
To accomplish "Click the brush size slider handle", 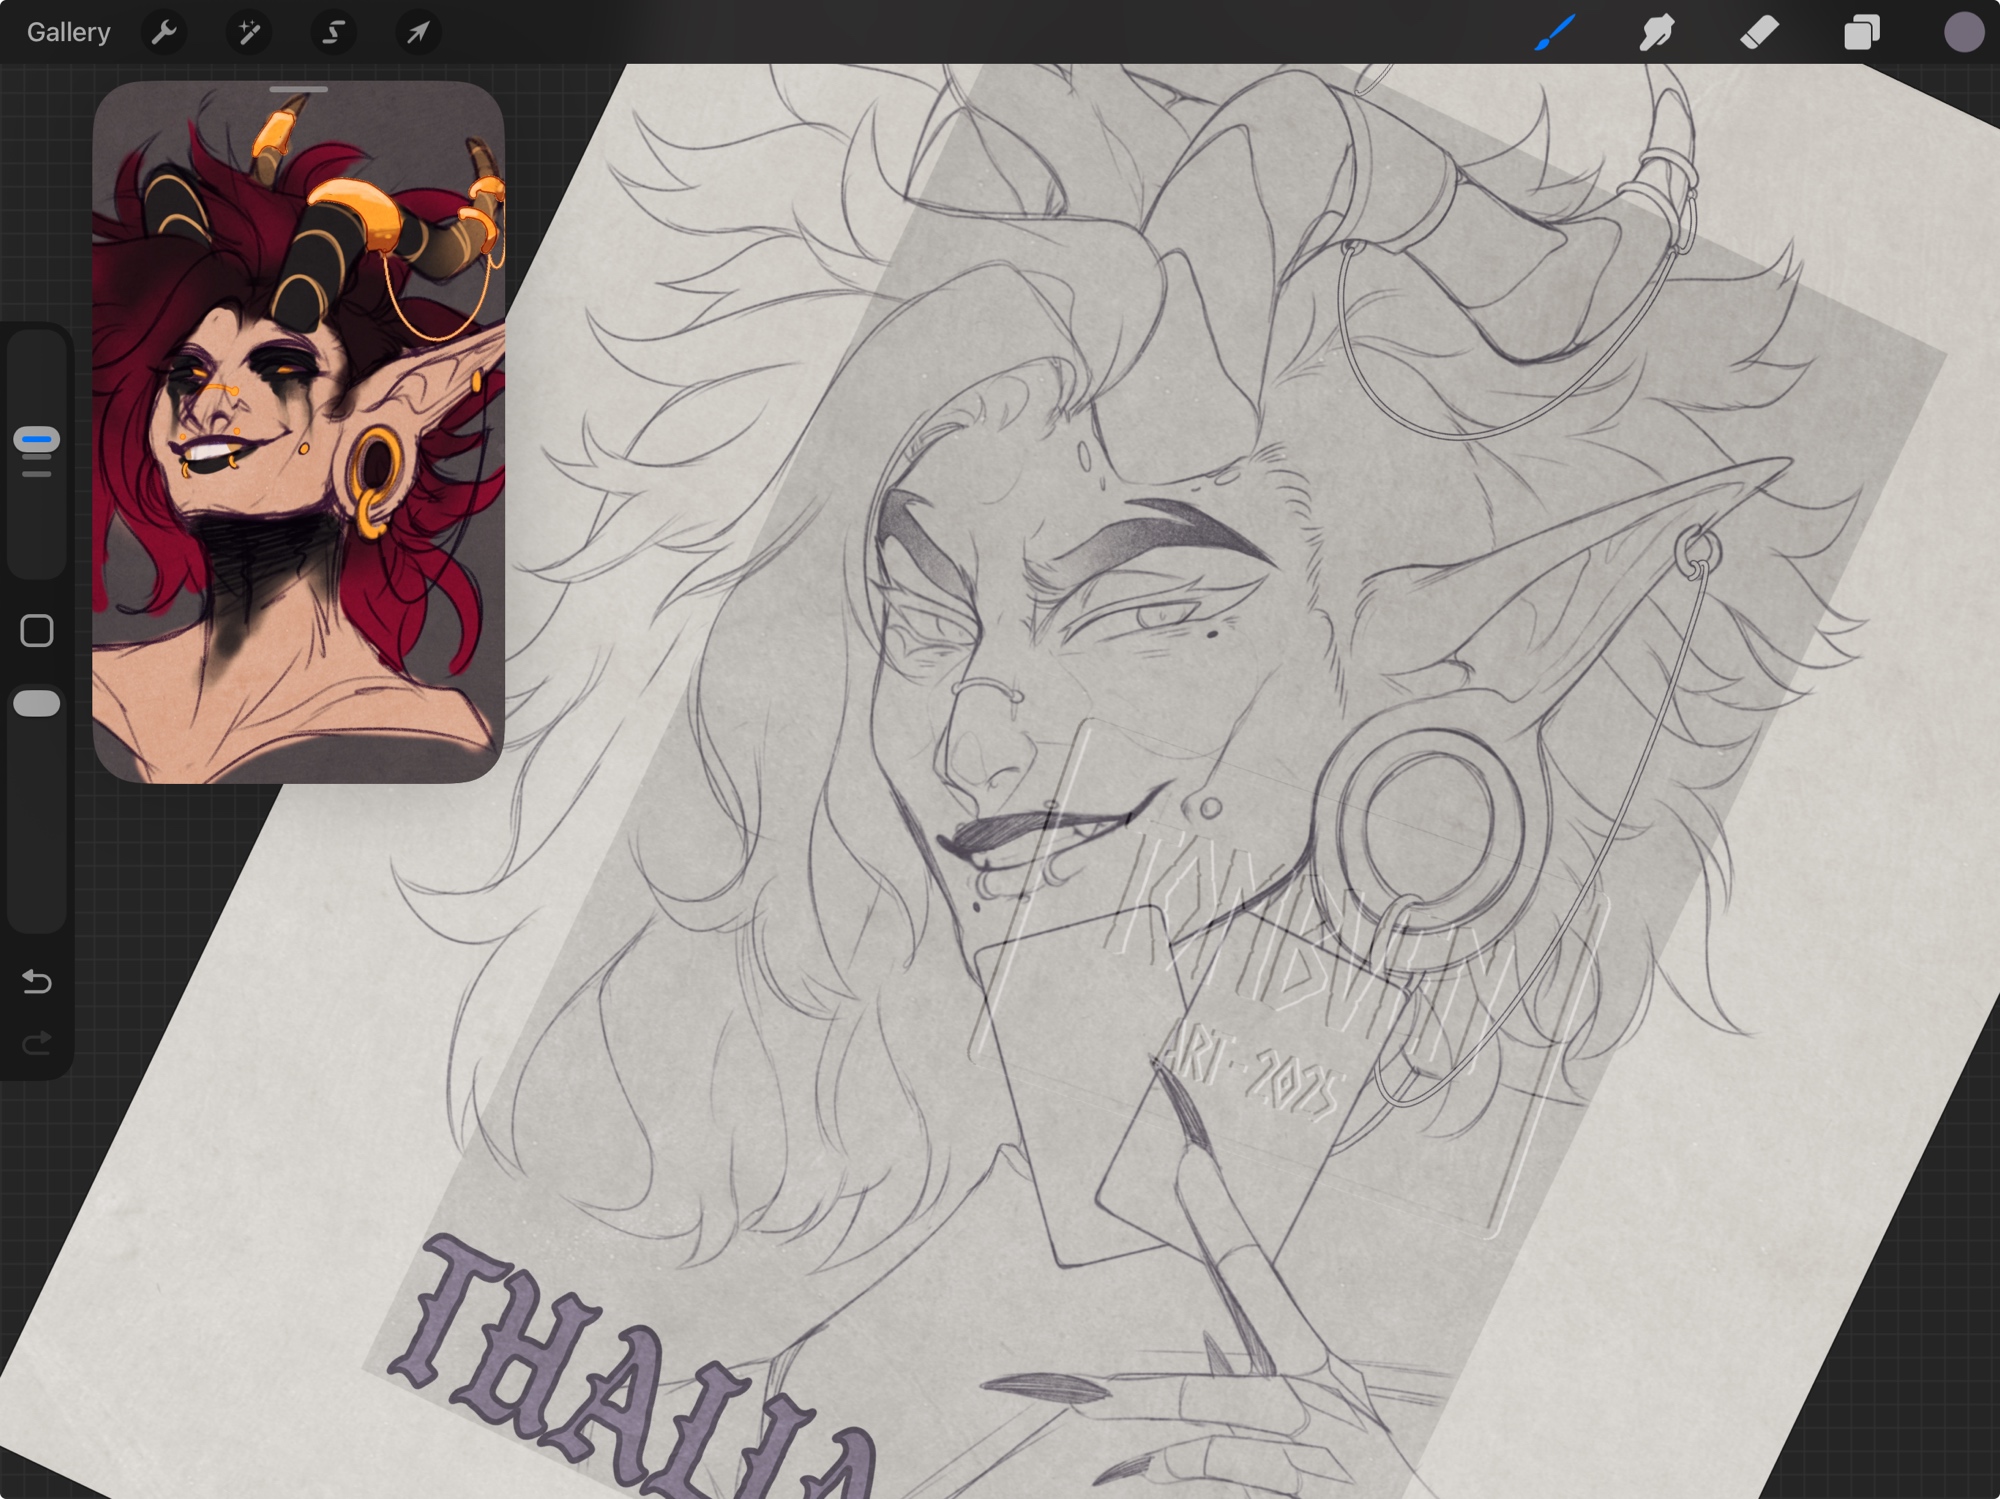I will point(37,440).
